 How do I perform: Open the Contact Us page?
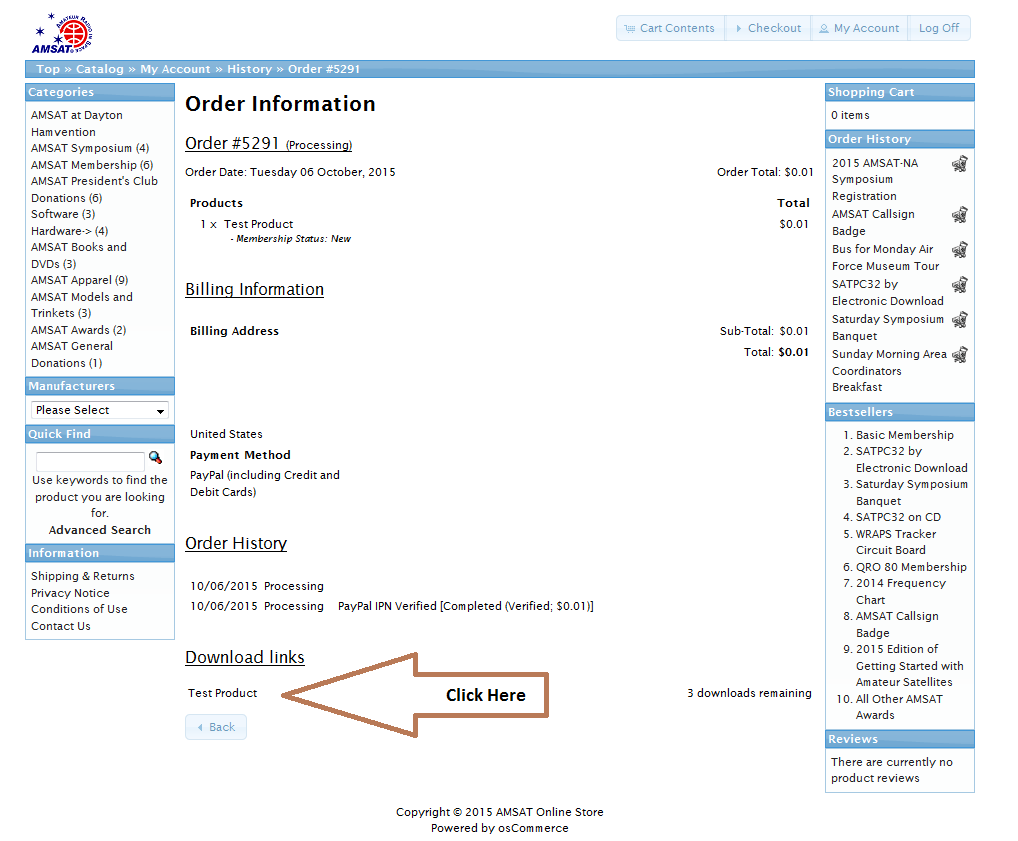pos(60,626)
